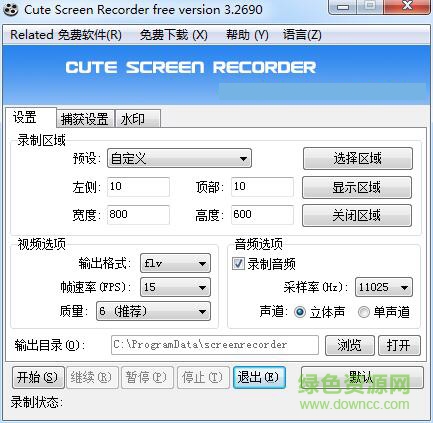The width and height of the screenshot is (433, 423).
Task: Close the Cute Screen Recorder window
Action: [x=408, y=6]
